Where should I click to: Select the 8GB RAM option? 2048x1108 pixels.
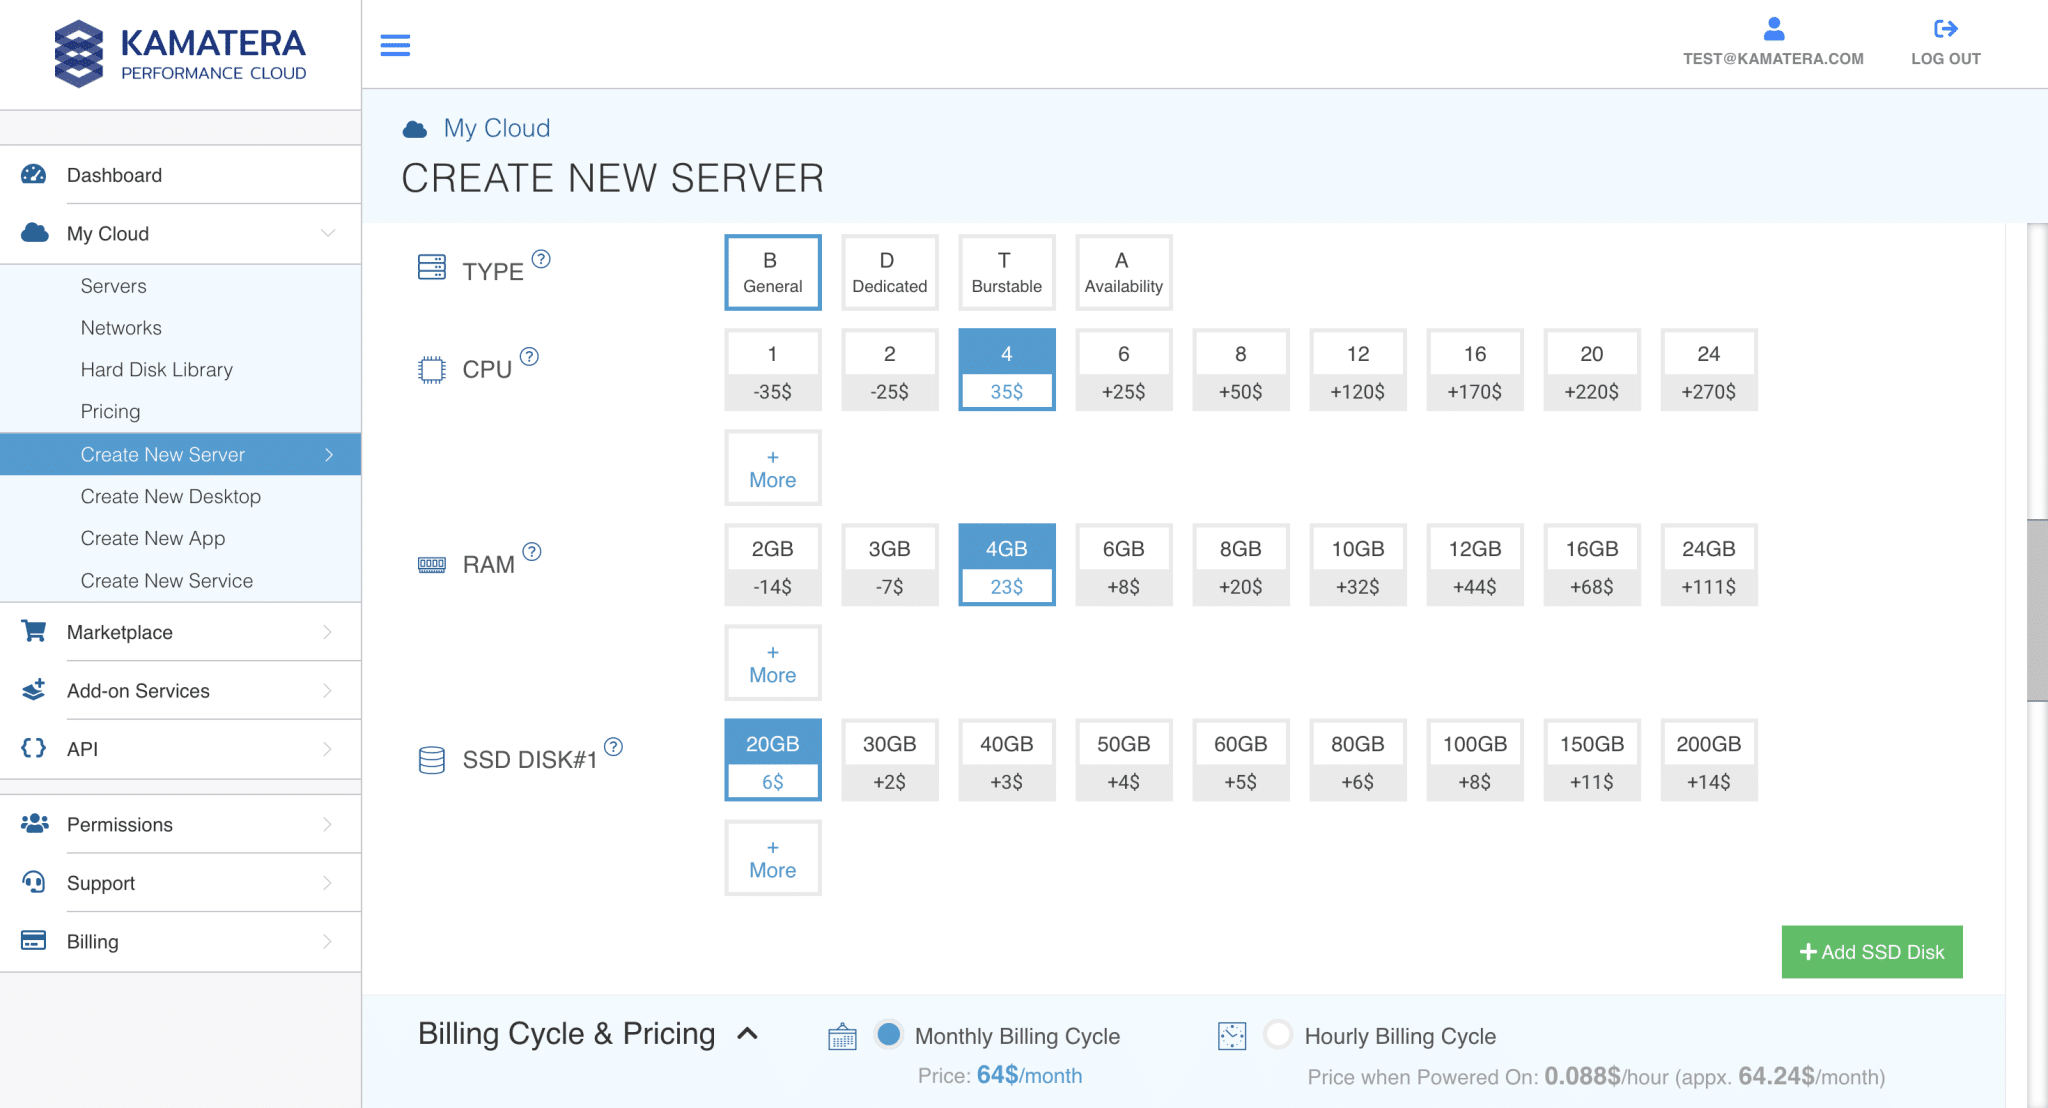pos(1240,565)
